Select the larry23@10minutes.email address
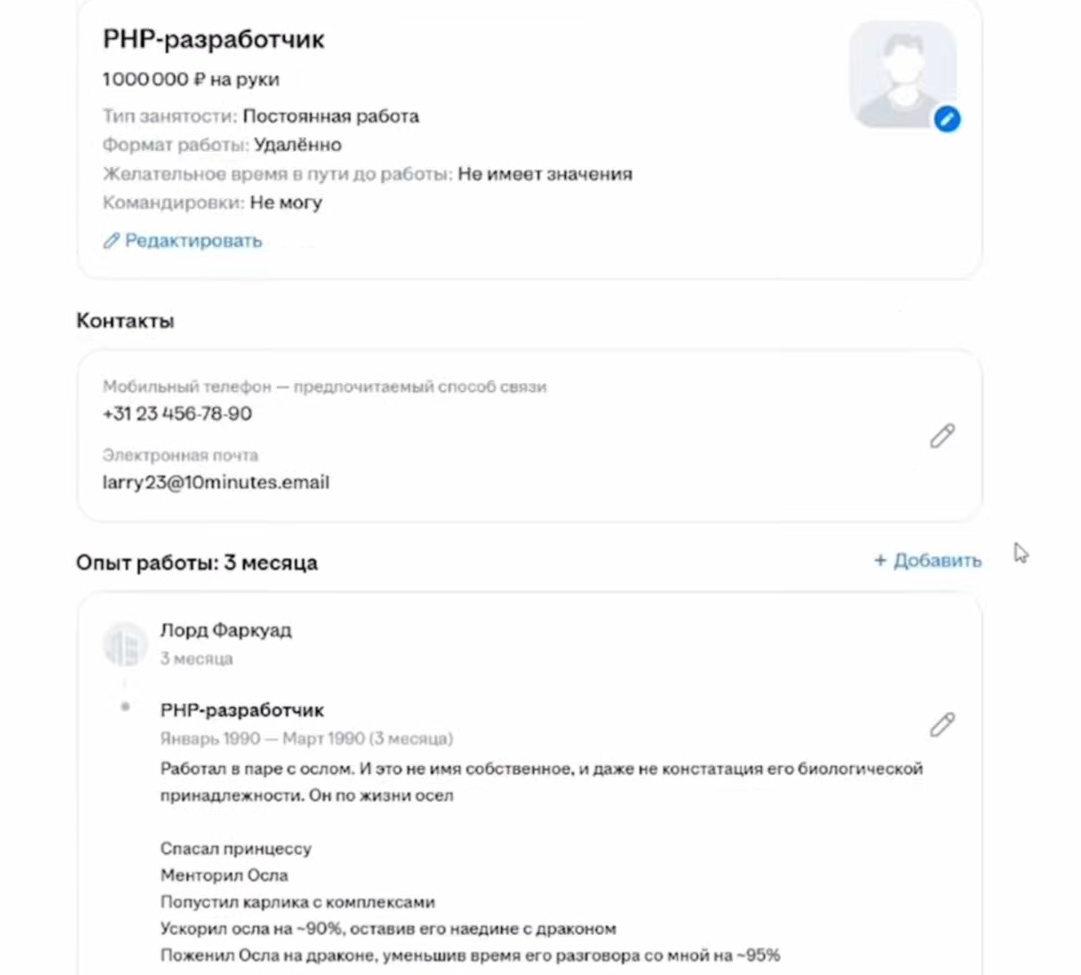 click(x=215, y=483)
